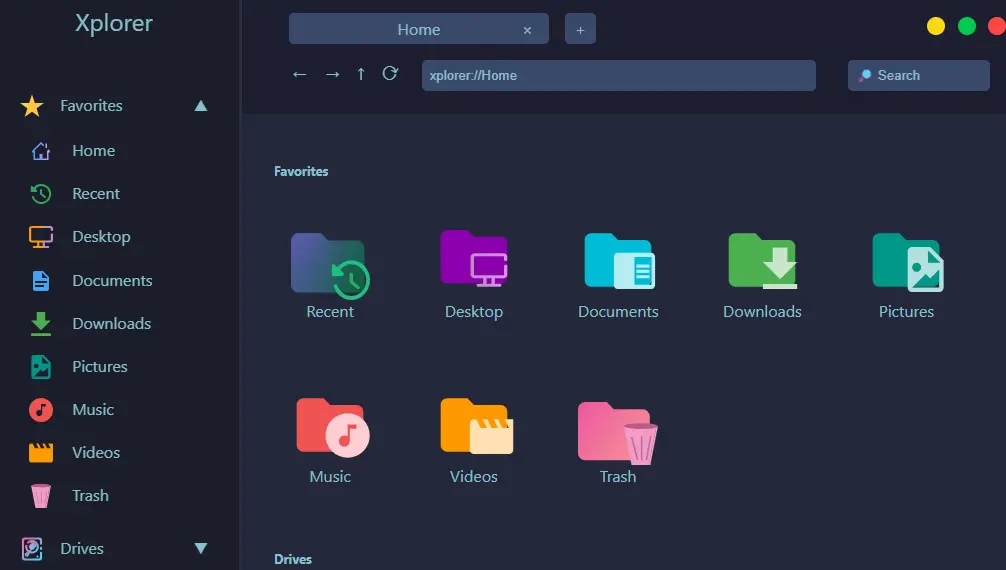Click the Downloads label in sidebar
This screenshot has width=1006, height=570.
(x=112, y=324)
